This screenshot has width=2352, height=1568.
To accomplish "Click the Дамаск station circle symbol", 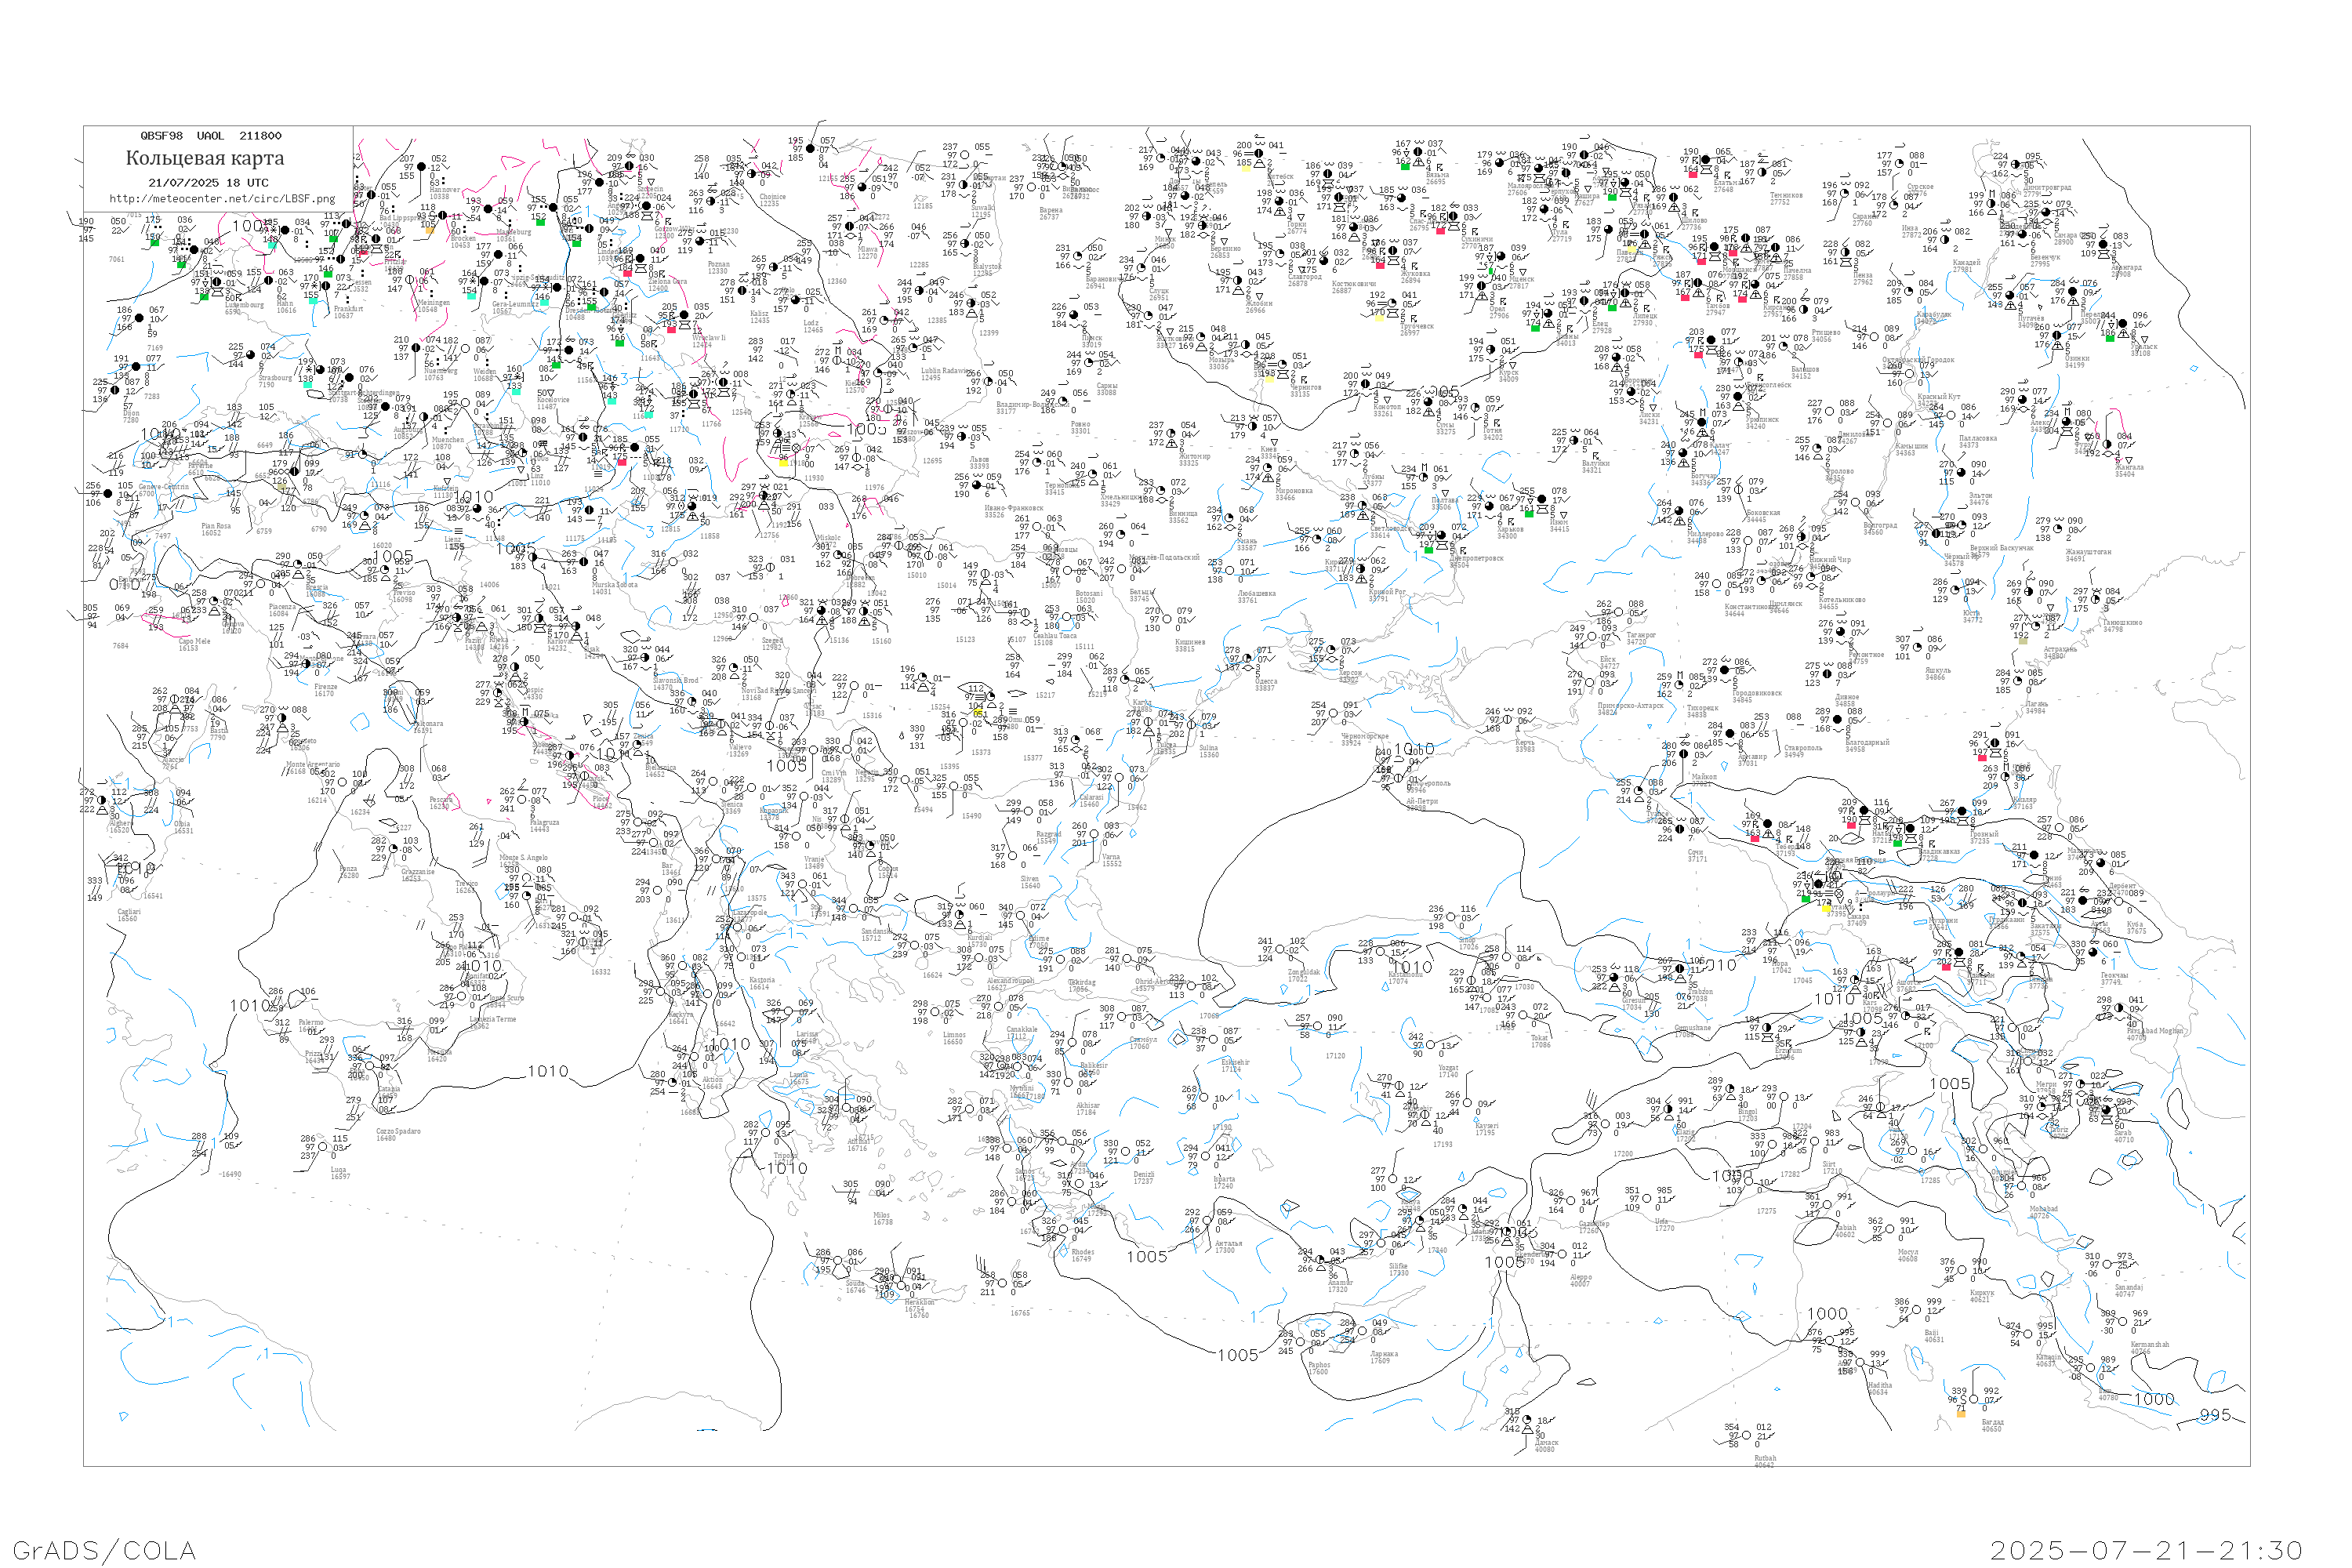I will tap(1528, 1419).
